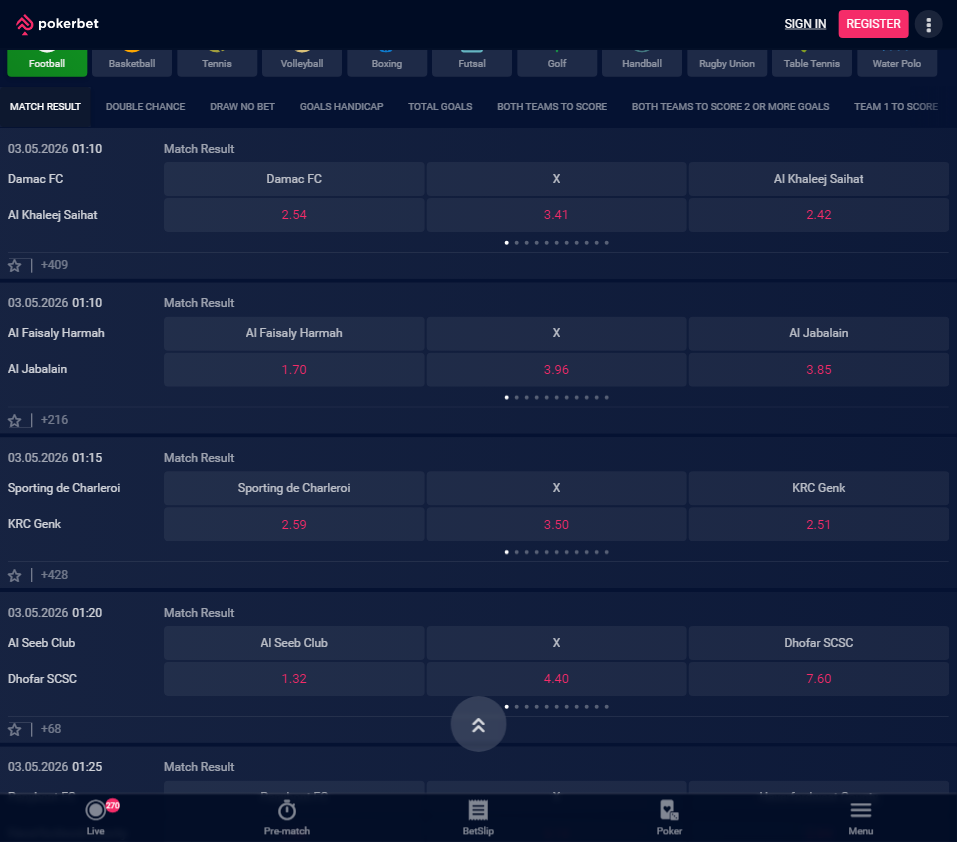Expand +428 more markets for Charleroi match
Image resolution: width=957 pixels, height=842 pixels.
(54, 575)
